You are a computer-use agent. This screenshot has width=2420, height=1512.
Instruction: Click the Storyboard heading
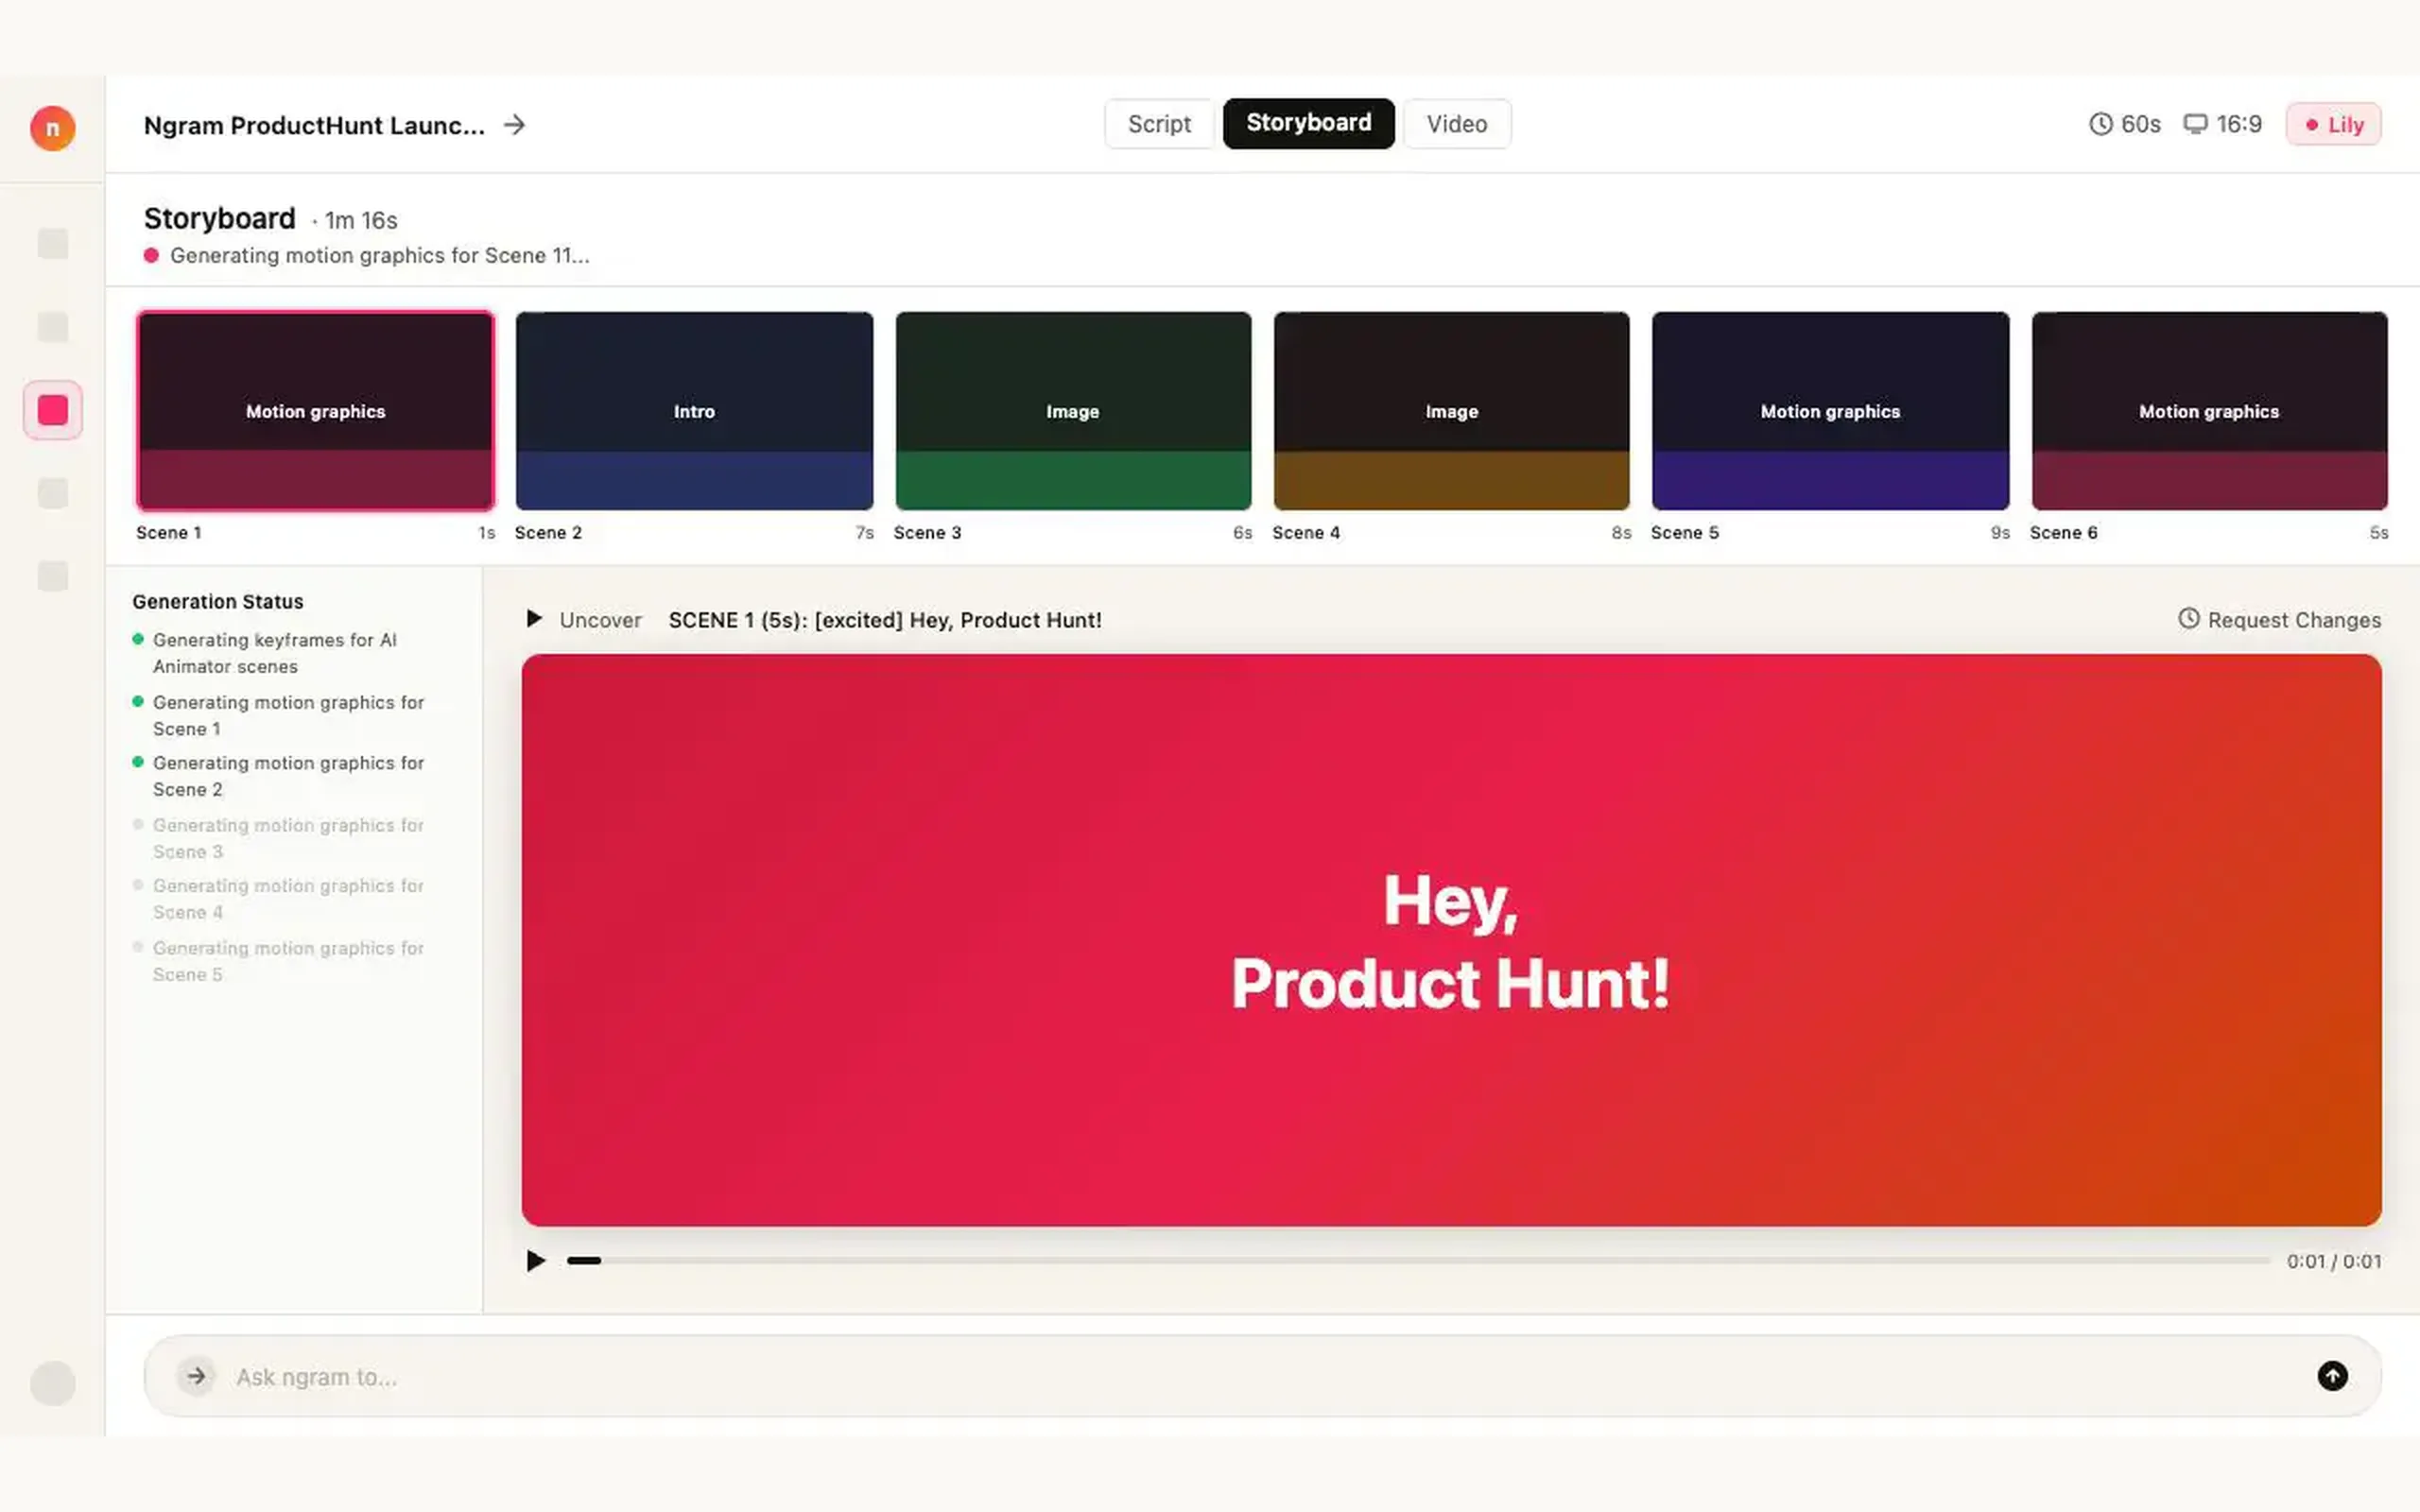click(220, 218)
